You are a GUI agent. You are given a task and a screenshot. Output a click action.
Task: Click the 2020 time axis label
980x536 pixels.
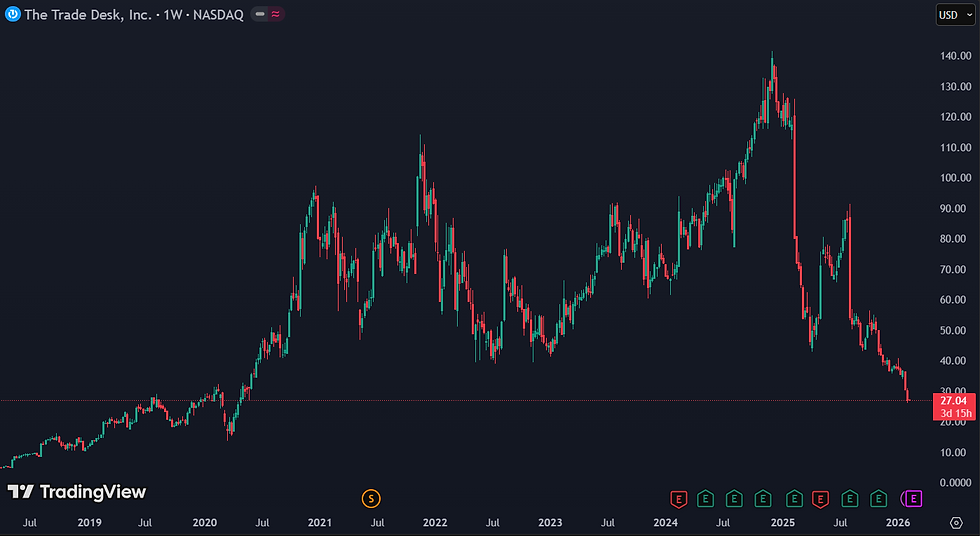point(204,522)
